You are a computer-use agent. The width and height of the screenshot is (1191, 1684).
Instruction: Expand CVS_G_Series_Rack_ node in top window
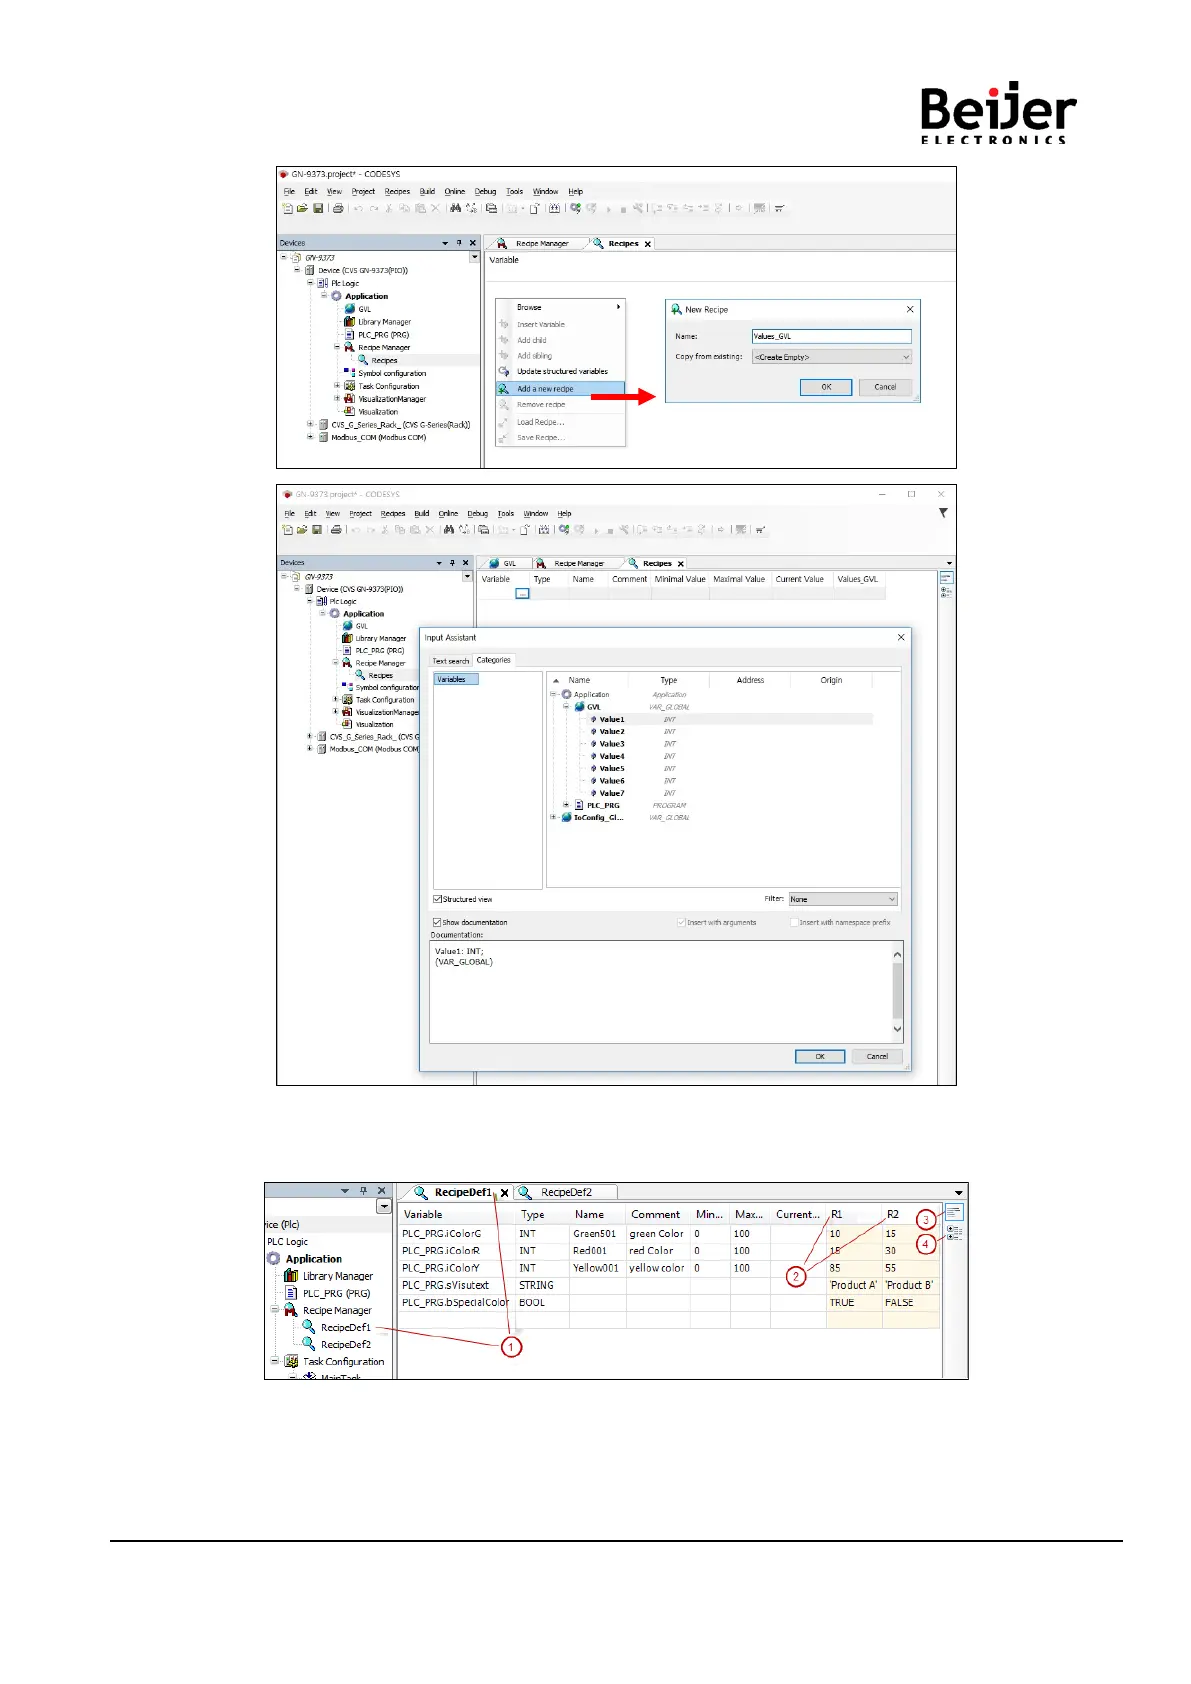(x=310, y=424)
